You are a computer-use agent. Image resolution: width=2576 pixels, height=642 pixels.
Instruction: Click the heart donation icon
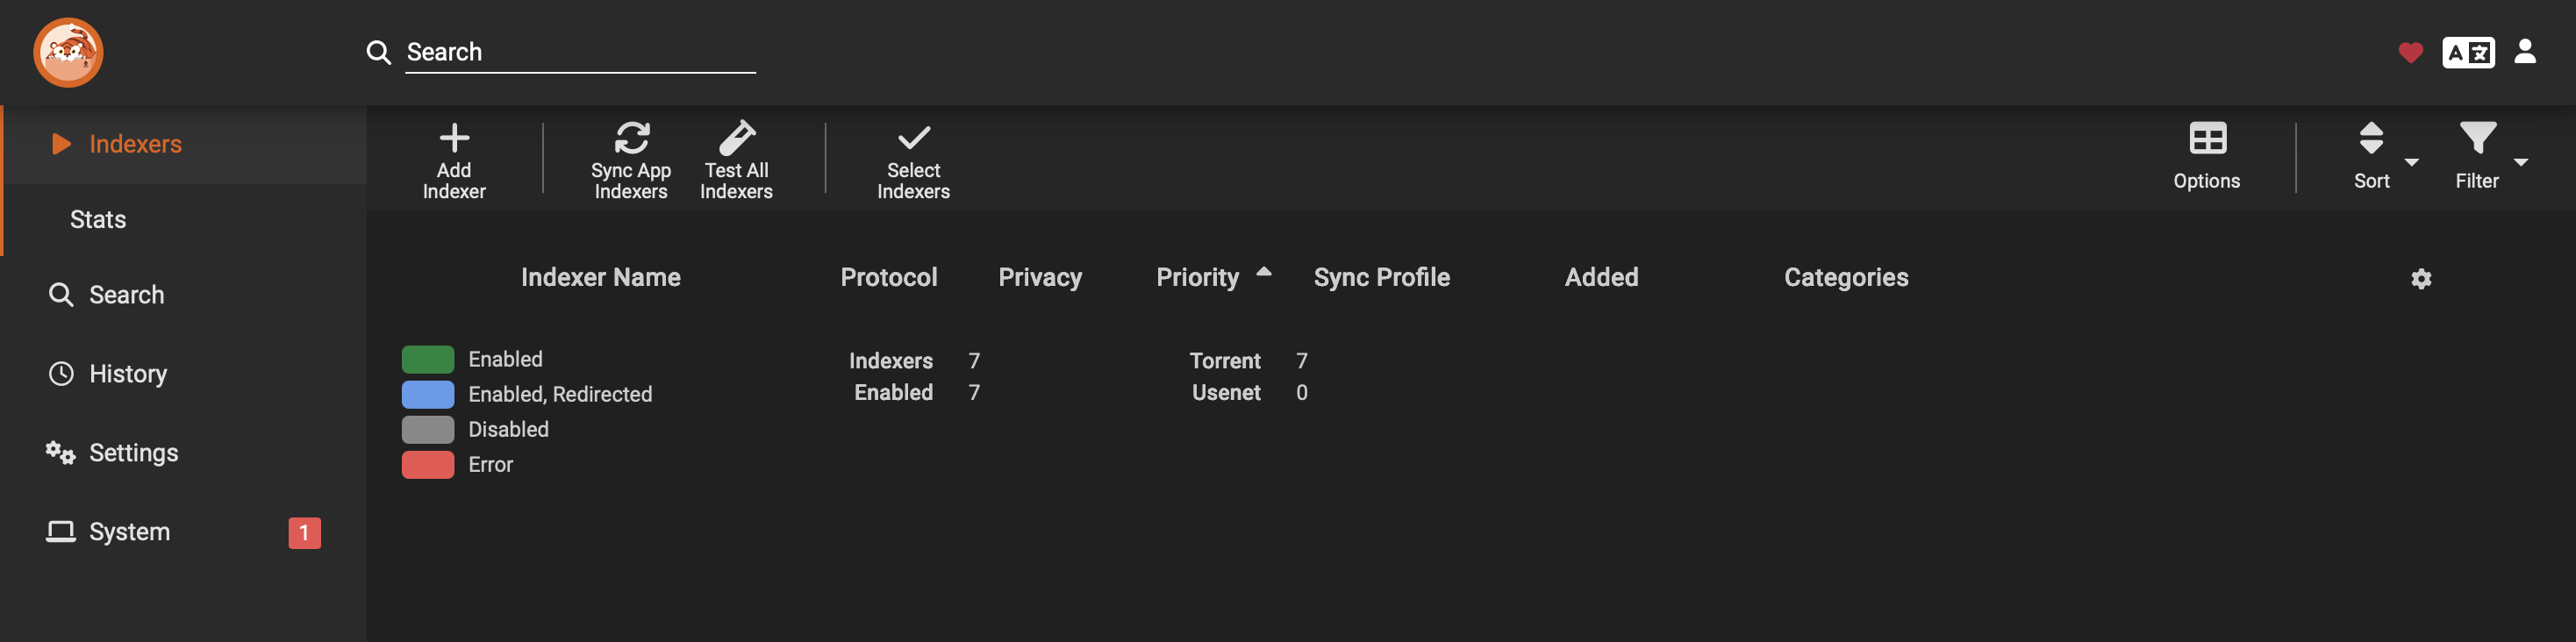(2410, 53)
